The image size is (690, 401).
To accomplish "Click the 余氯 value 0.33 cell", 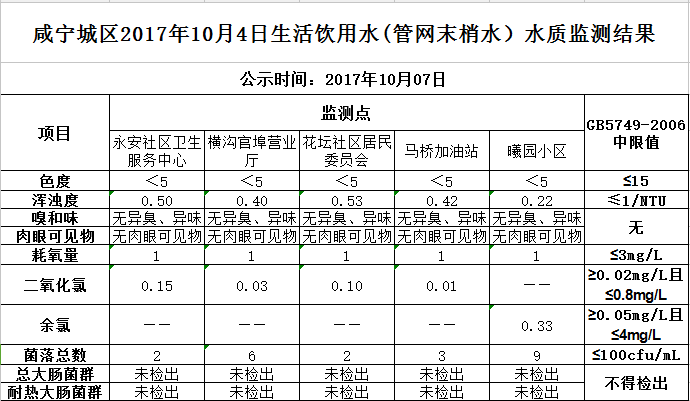I will (x=536, y=325).
